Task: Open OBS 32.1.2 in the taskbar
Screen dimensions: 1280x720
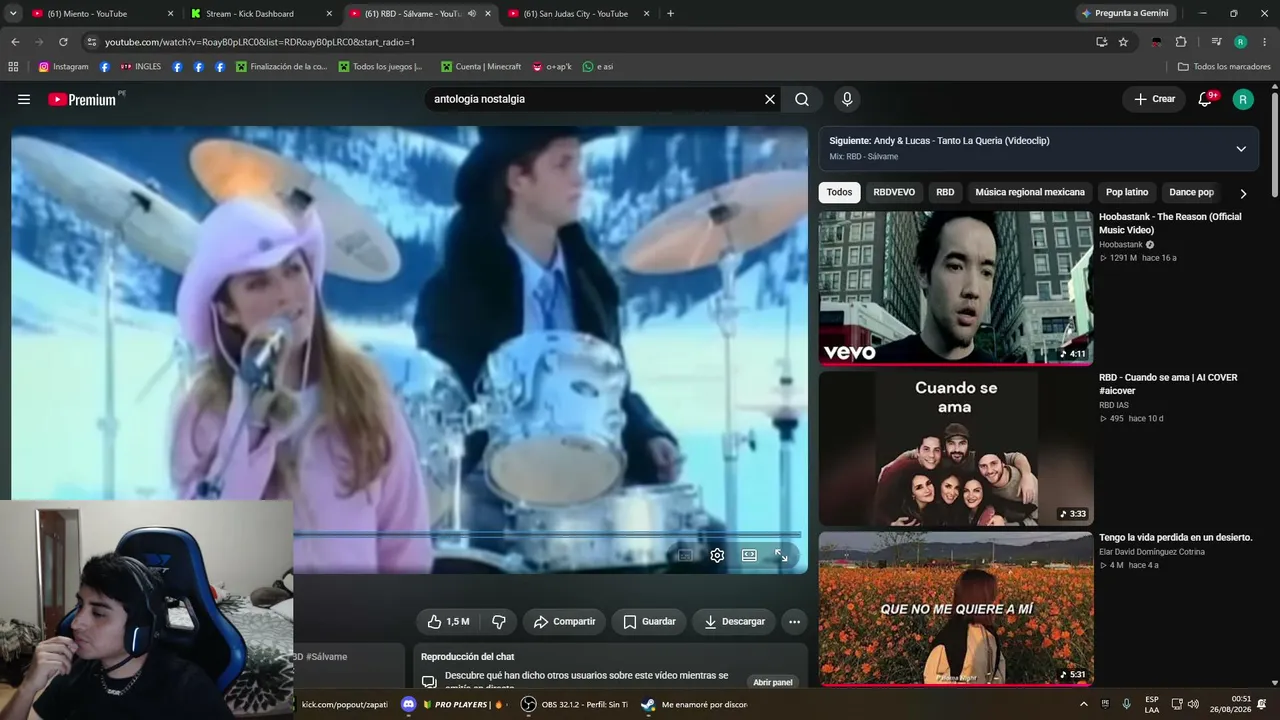Action: [575, 704]
